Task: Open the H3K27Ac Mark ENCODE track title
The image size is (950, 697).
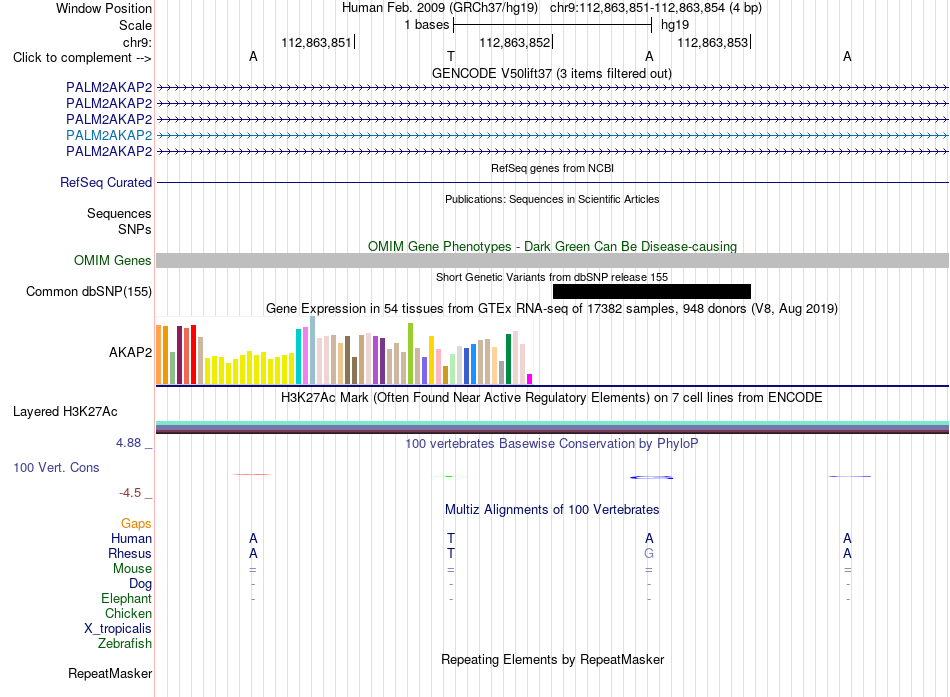Action: [x=552, y=398]
